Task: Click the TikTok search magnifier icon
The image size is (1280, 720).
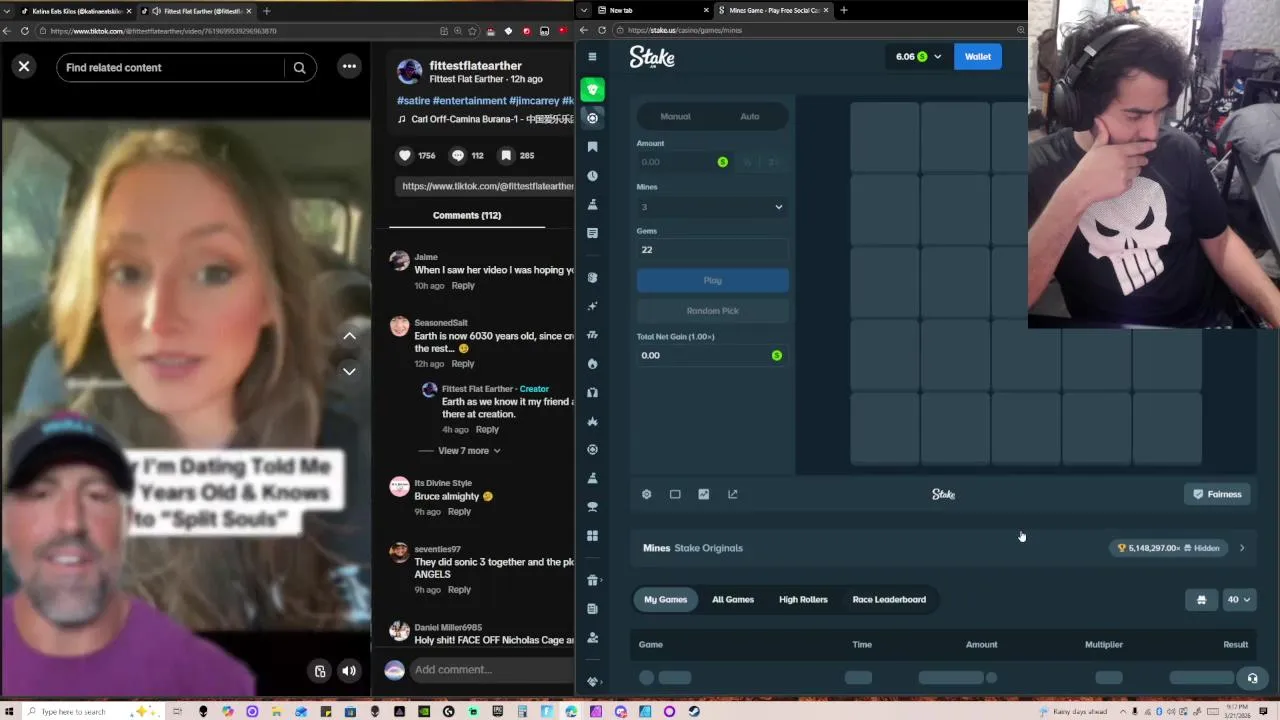Action: tap(299, 68)
